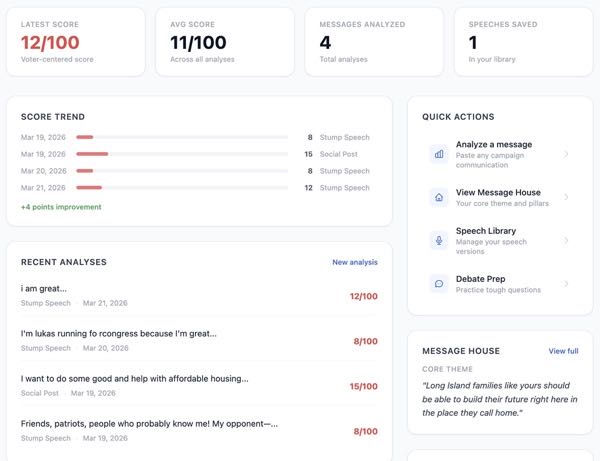Select the Speeches Saved card
The width and height of the screenshot is (600, 461).
(523, 42)
